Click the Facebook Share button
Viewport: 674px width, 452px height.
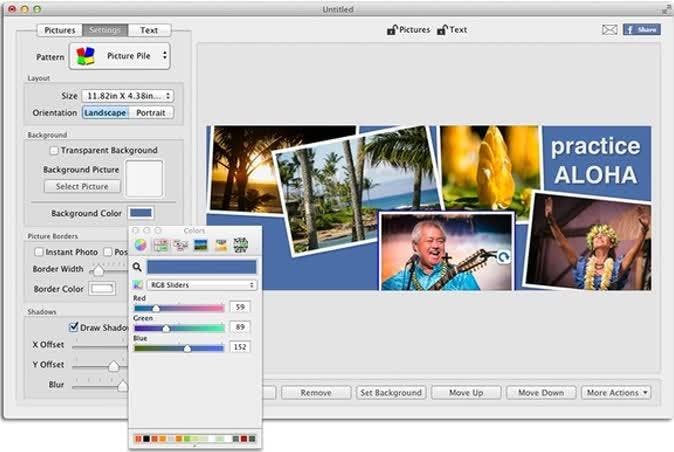[642, 30]
